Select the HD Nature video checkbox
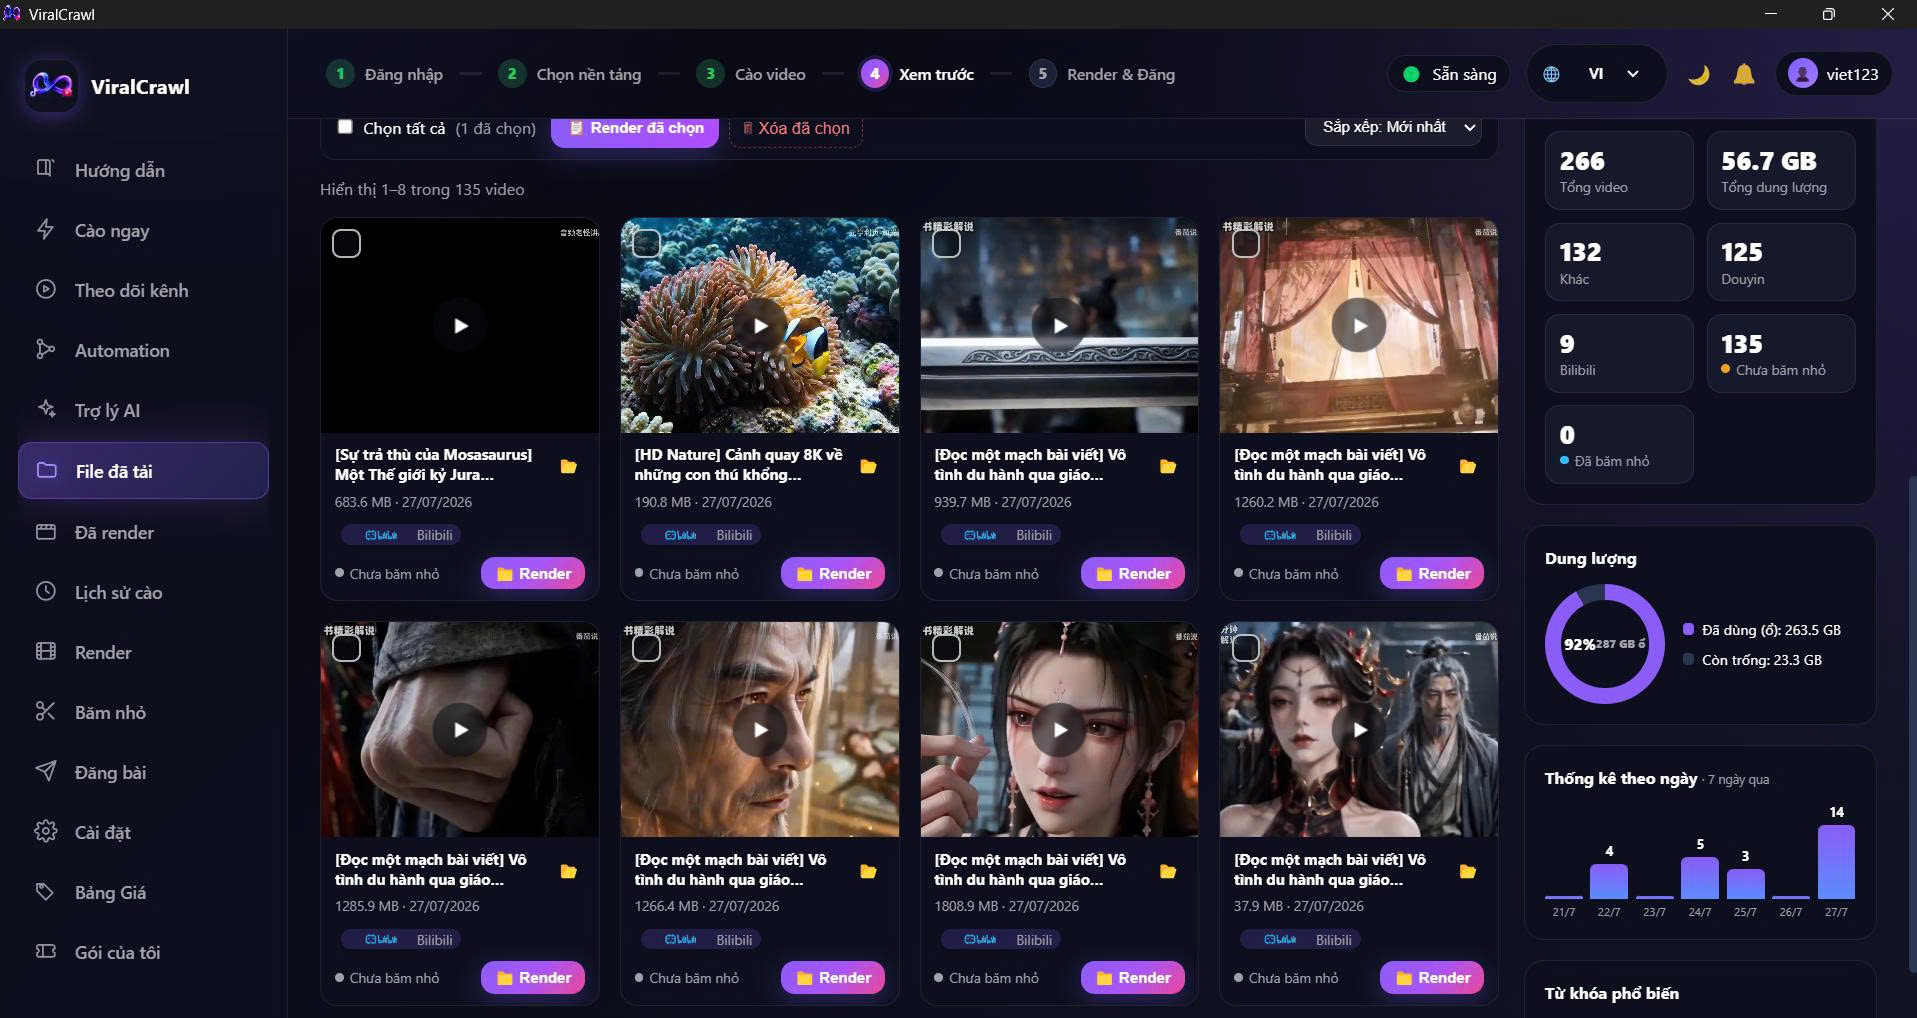The height and width of the screenshot is (1018, 1917). coord(646,243)
